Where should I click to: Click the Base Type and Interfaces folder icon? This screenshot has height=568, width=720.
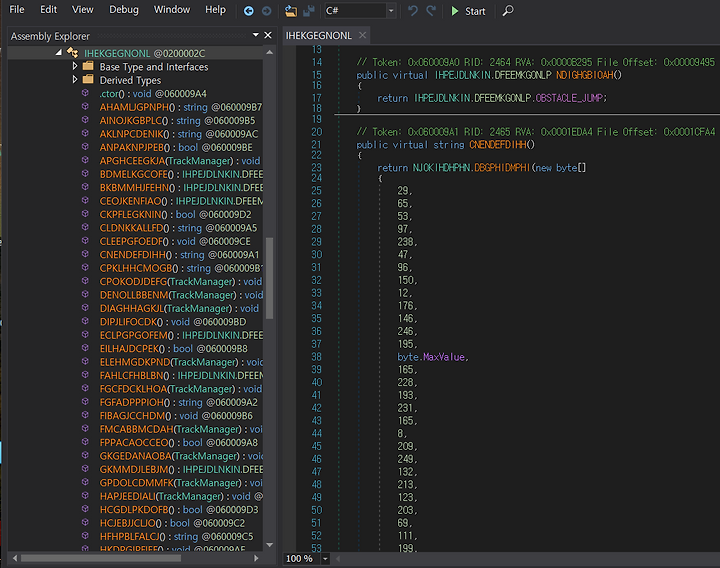tap(88, 66)
